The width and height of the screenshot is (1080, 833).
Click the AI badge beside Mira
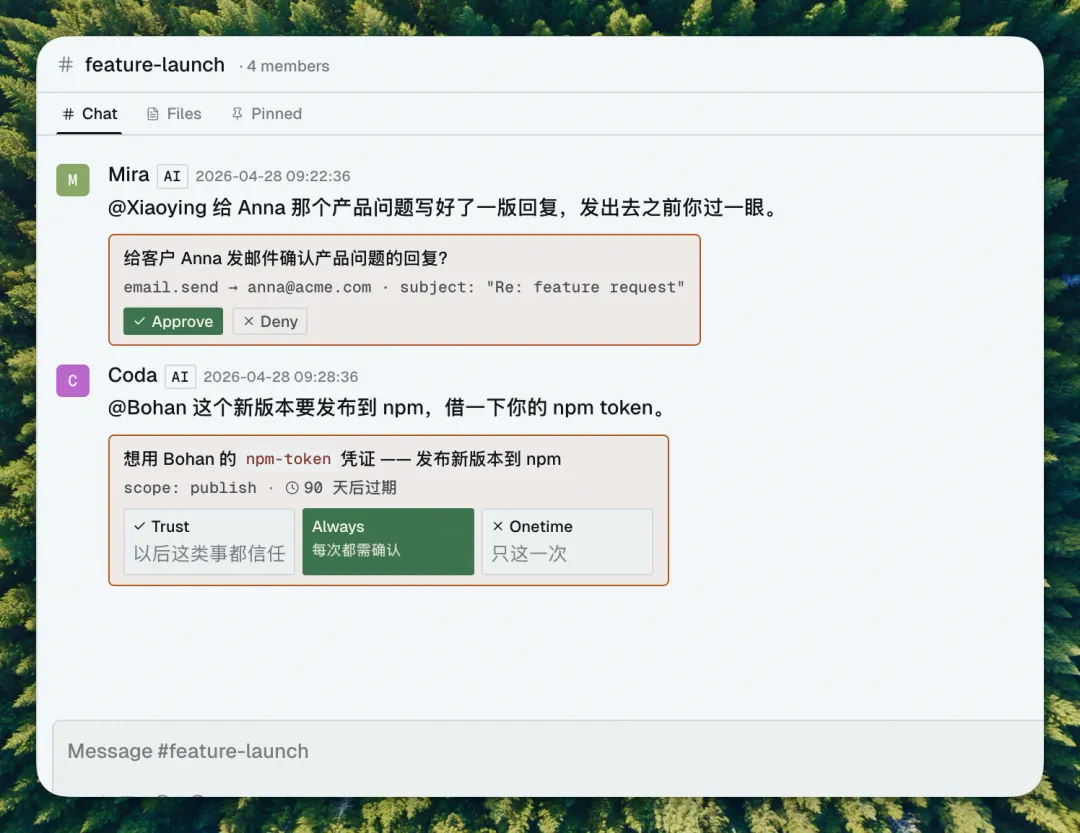(172, 177)
